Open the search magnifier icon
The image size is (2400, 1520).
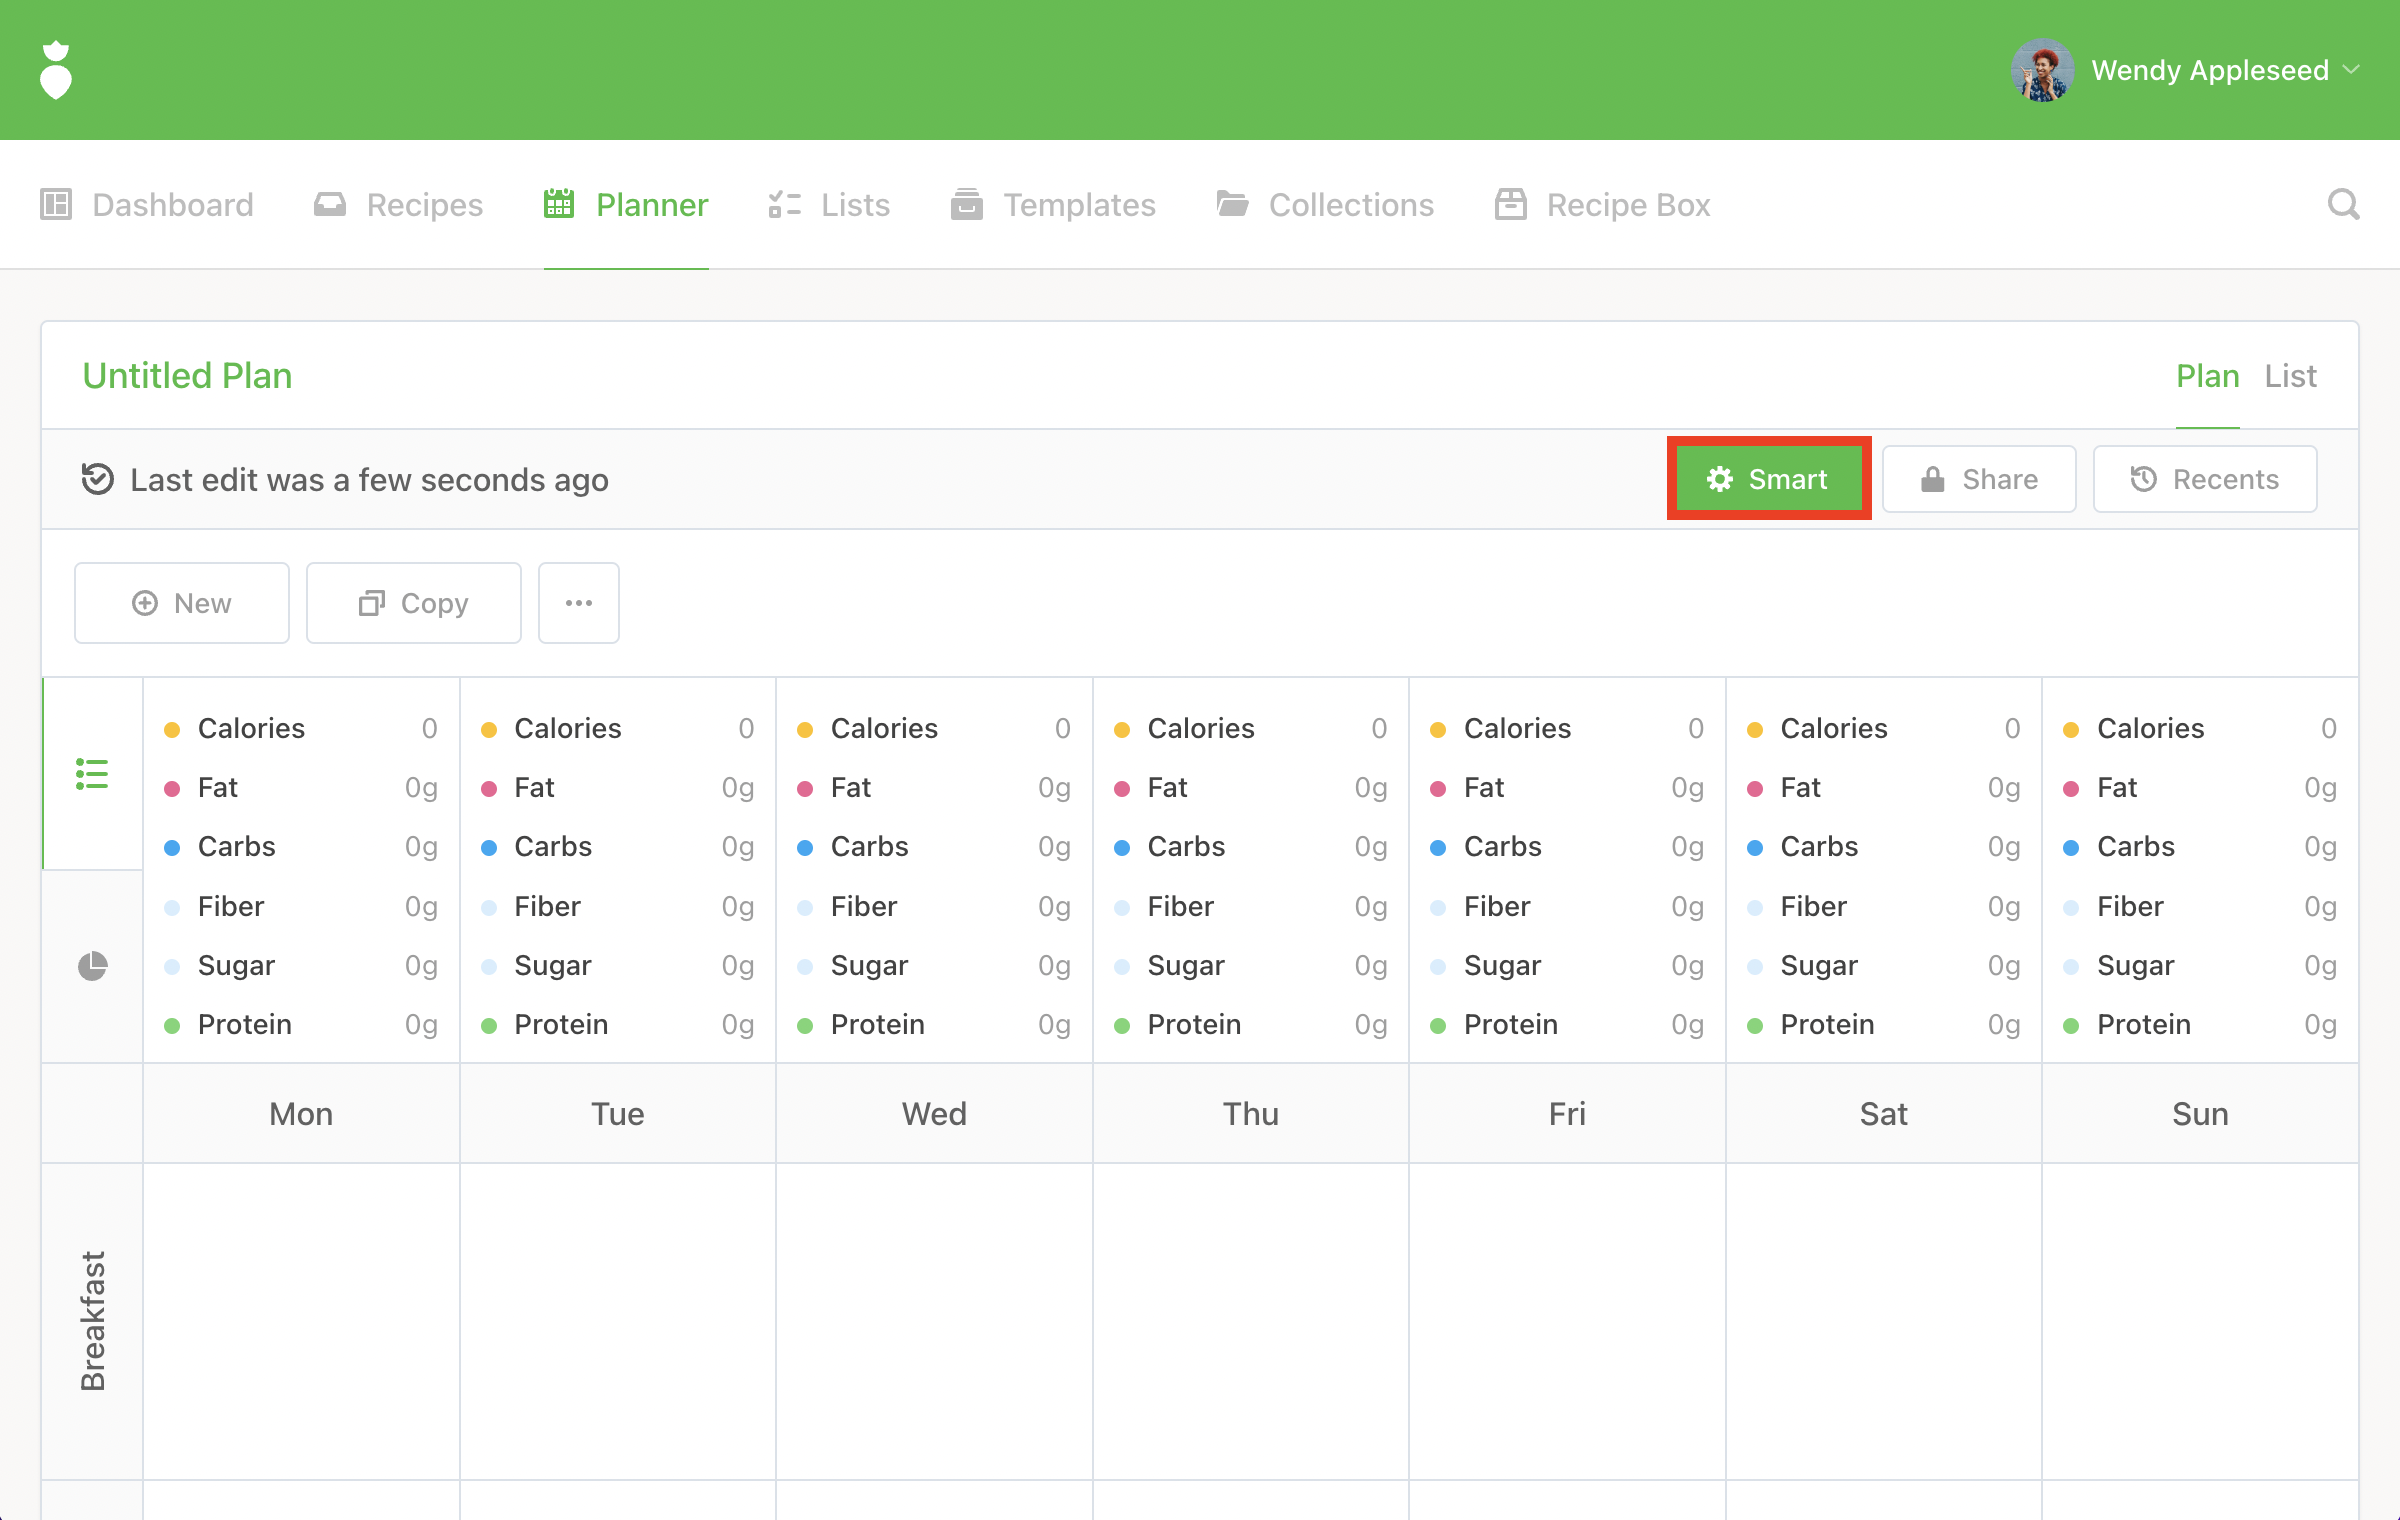2342,204
